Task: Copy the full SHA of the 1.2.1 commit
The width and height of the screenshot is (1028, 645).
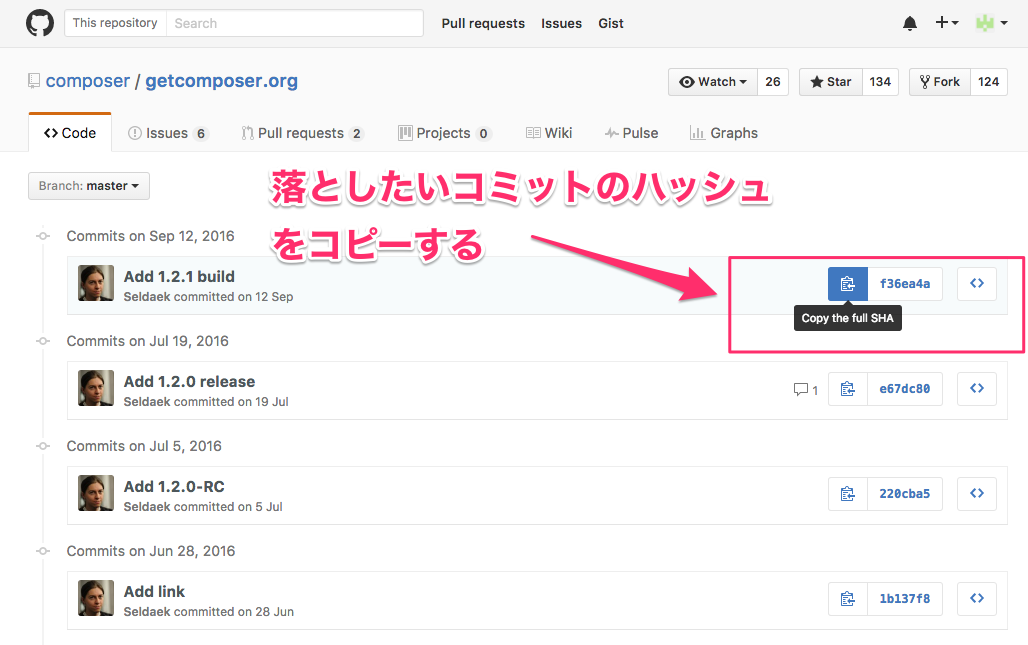Action: click(847, 283)
